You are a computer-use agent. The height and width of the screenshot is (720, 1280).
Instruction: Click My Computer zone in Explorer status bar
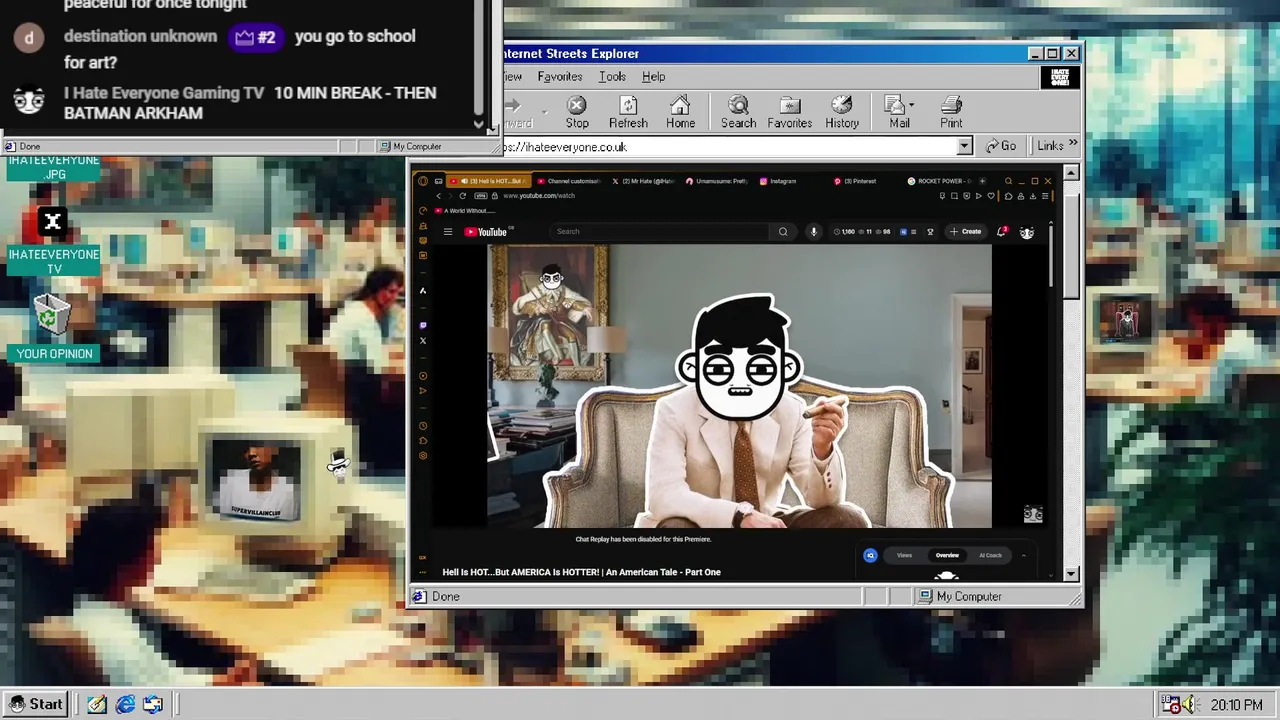968,597
